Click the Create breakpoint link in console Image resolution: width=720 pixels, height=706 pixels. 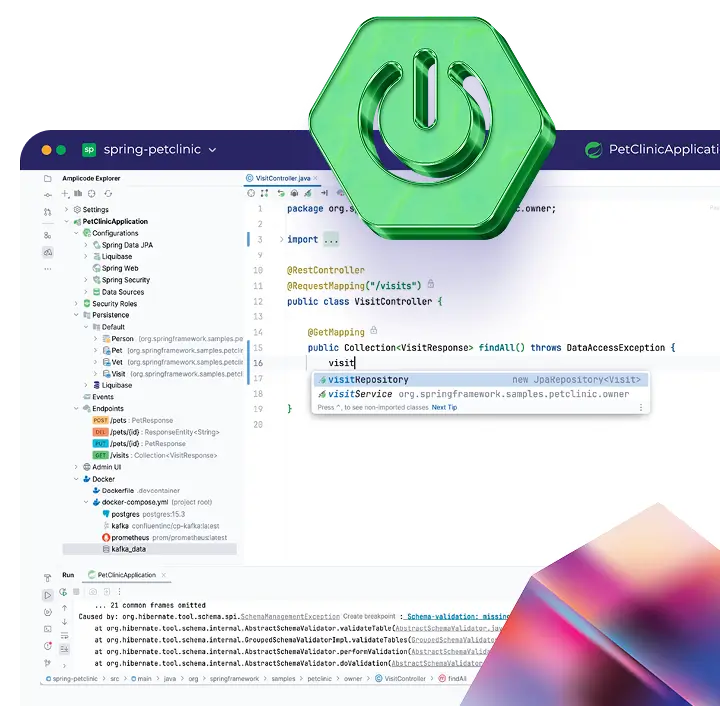[x=369, y=617]
